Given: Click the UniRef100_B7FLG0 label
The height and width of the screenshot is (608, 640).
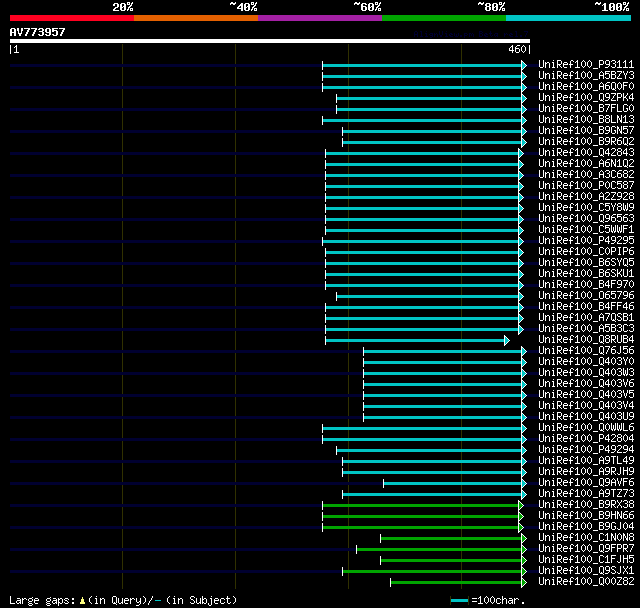Looking at the screenshot, I should [x=586, y=109].
